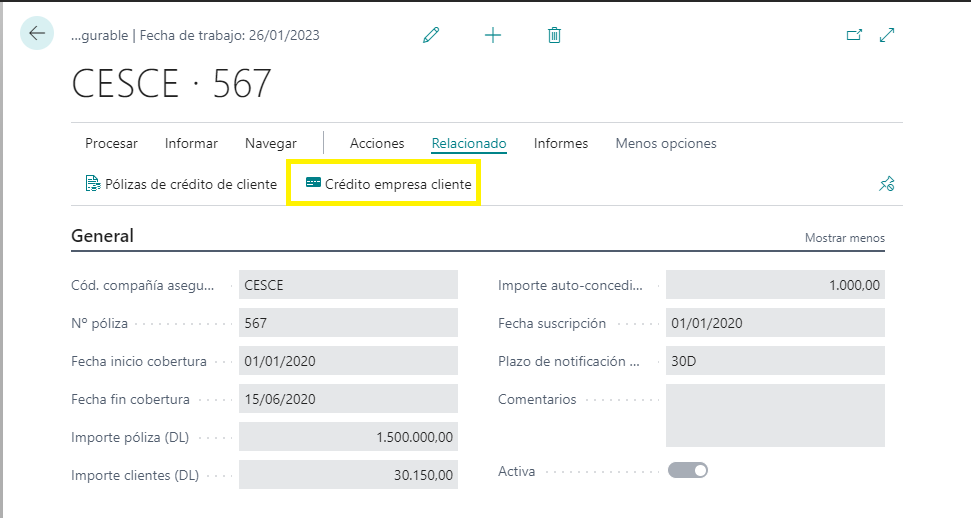Open the Navegar menu
Viewport: 971px width, 518px height.
click(x=271, y=143)
